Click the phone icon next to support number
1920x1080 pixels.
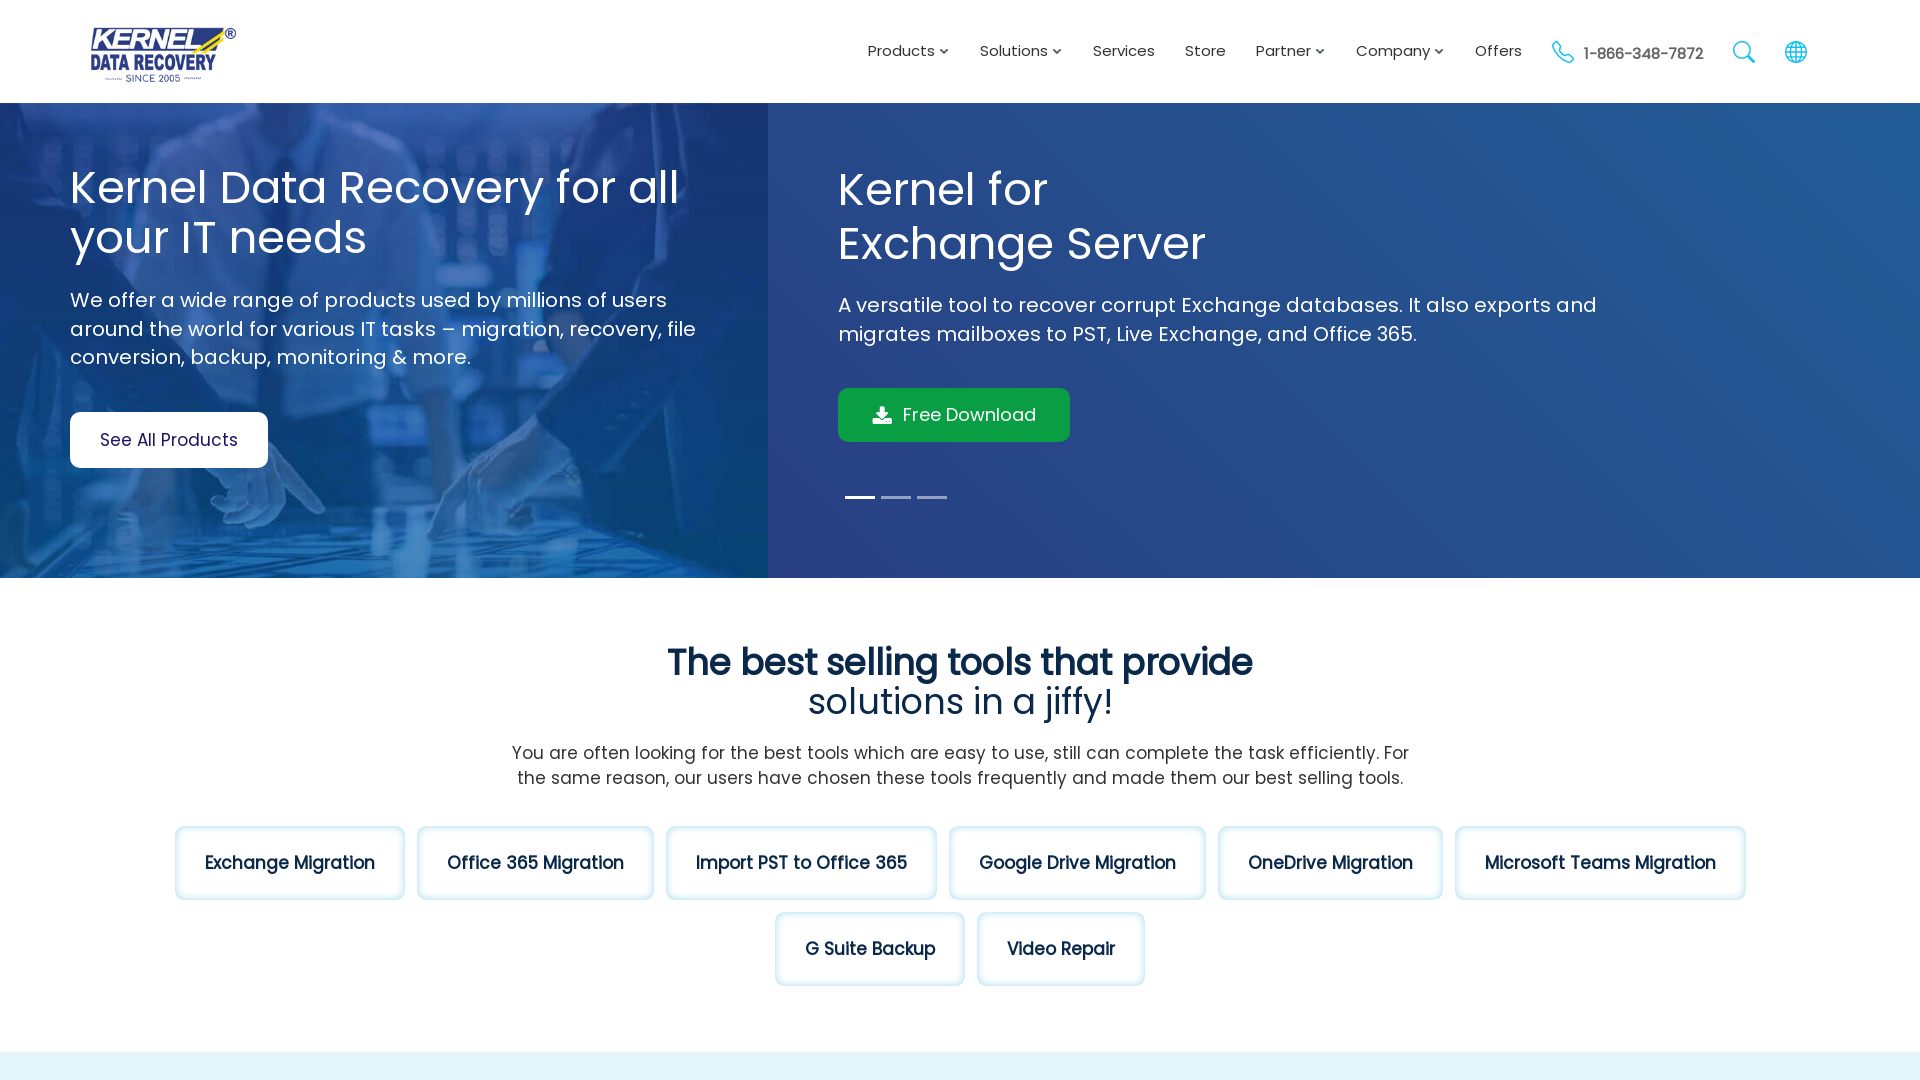click(x=1563, y=51)
